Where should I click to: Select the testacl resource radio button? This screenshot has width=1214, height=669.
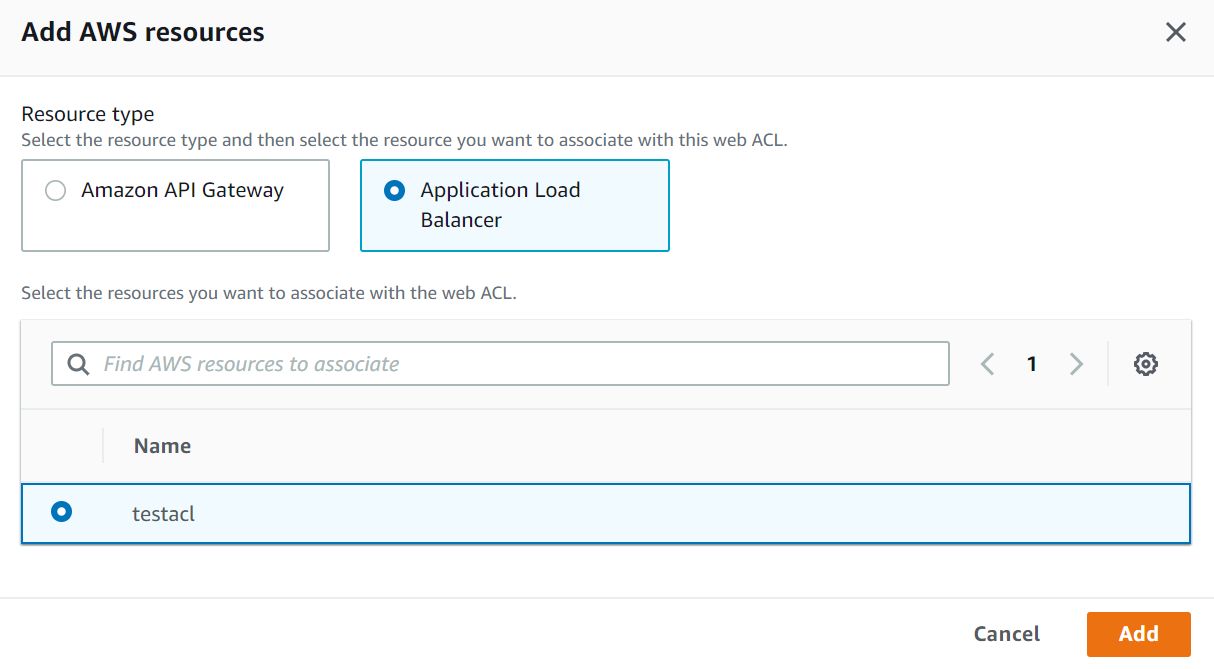(62, 512)
